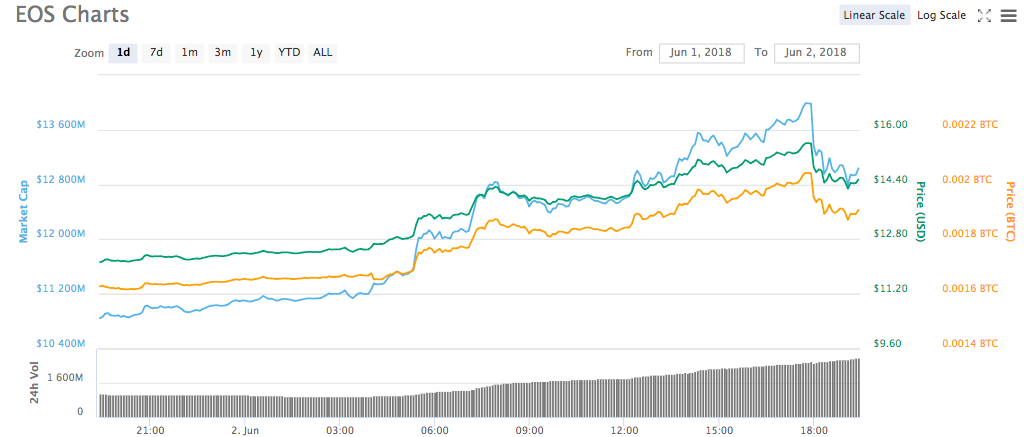
Task: Switch to Log Scale
Action: tap(941, 15)
